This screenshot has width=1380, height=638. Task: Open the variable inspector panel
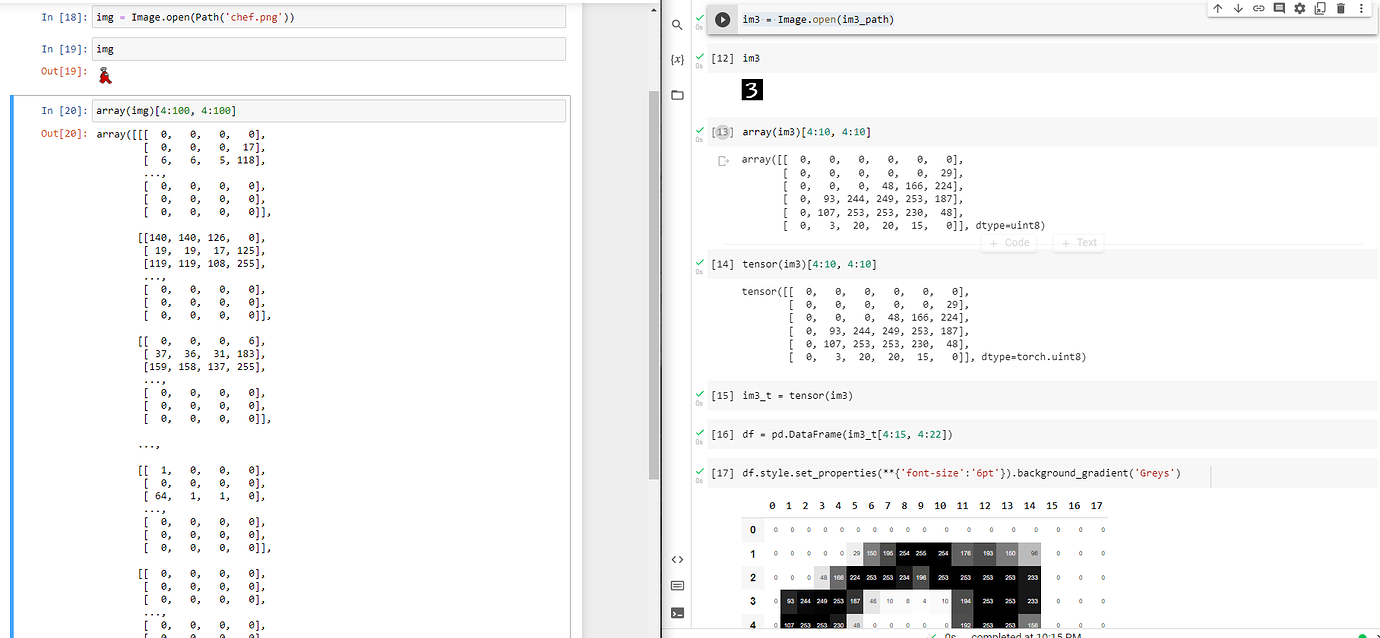678,60
